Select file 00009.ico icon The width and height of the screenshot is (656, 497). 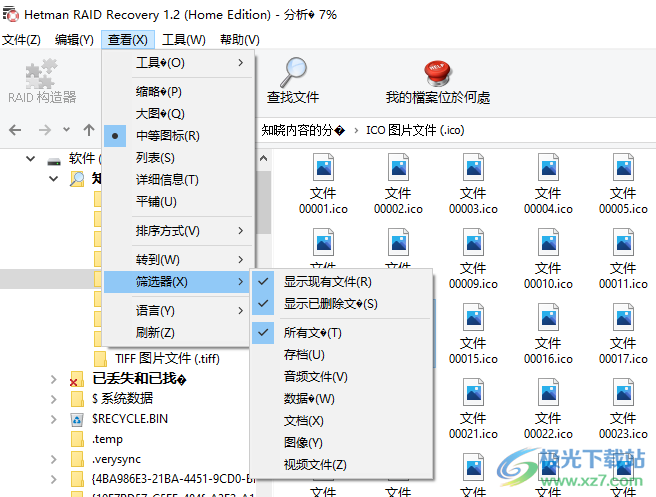pyautogui.click(x=473, y=242)
